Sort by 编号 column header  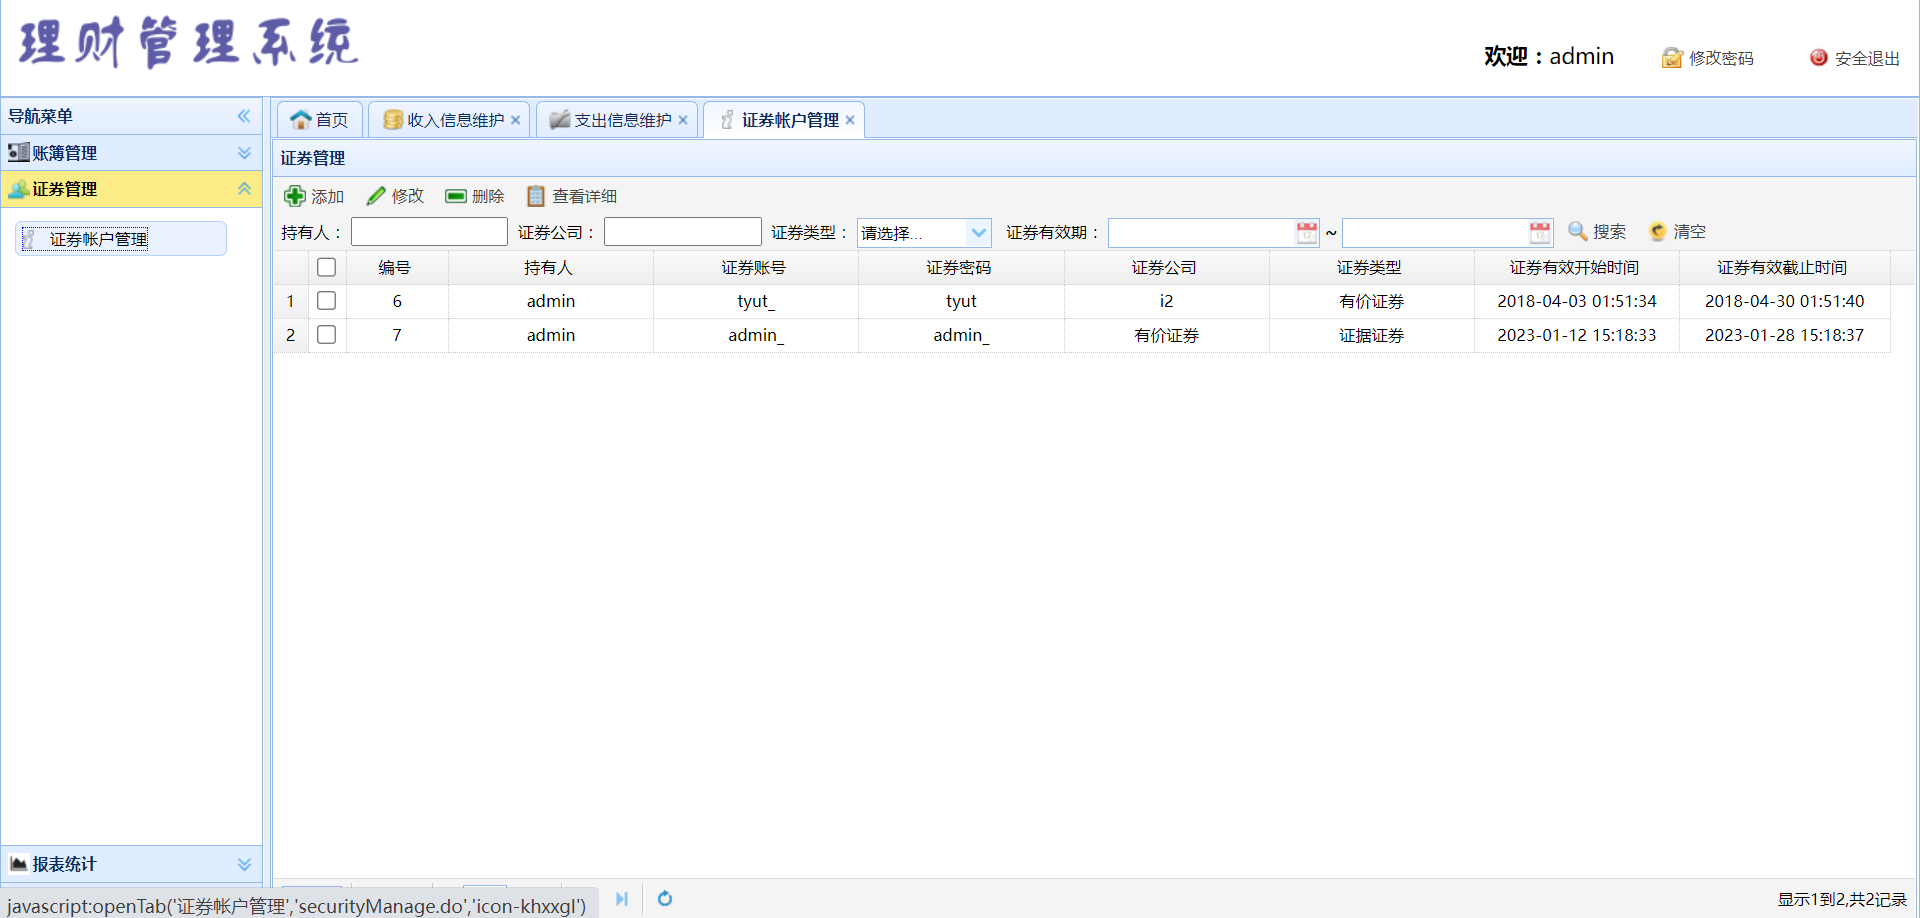point(395,267)
